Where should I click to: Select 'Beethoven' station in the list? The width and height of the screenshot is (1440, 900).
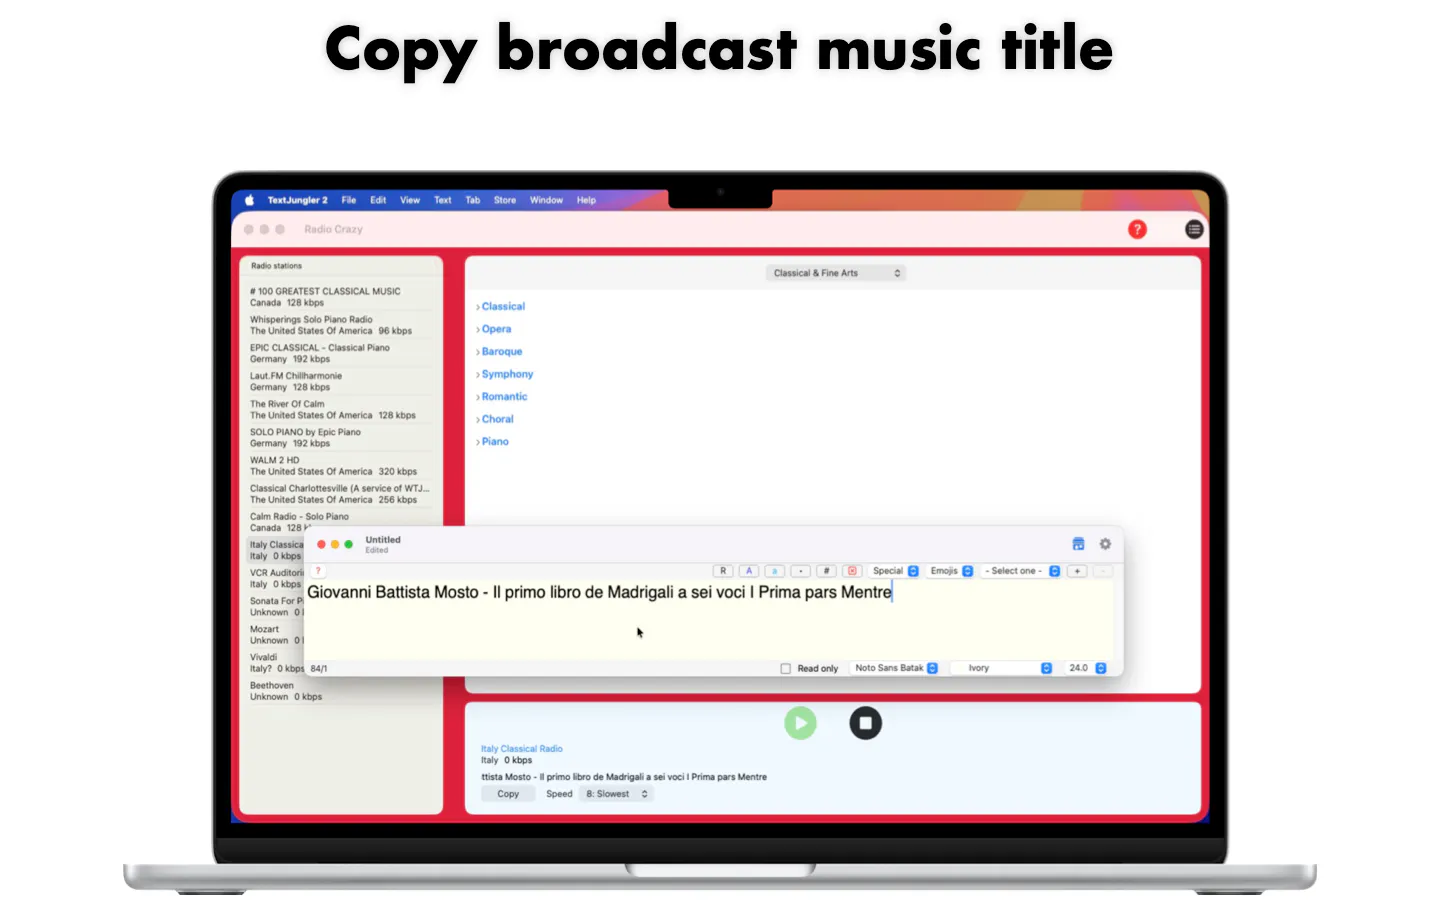340,691
